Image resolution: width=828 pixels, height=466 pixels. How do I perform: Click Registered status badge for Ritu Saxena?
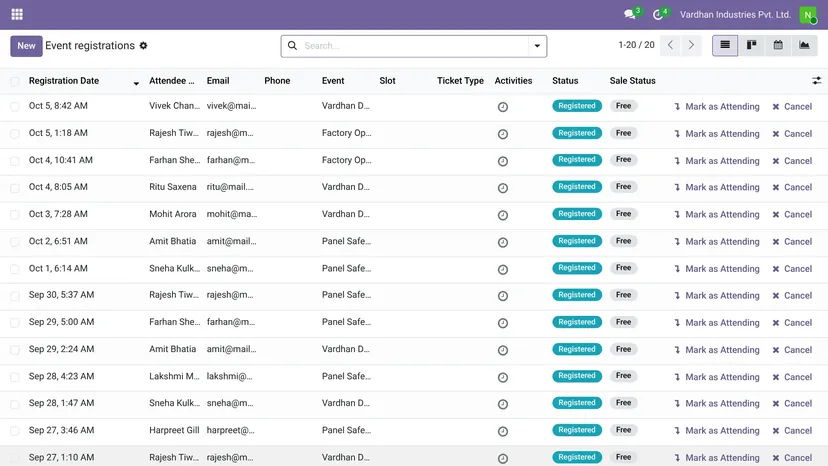point(577,187)
